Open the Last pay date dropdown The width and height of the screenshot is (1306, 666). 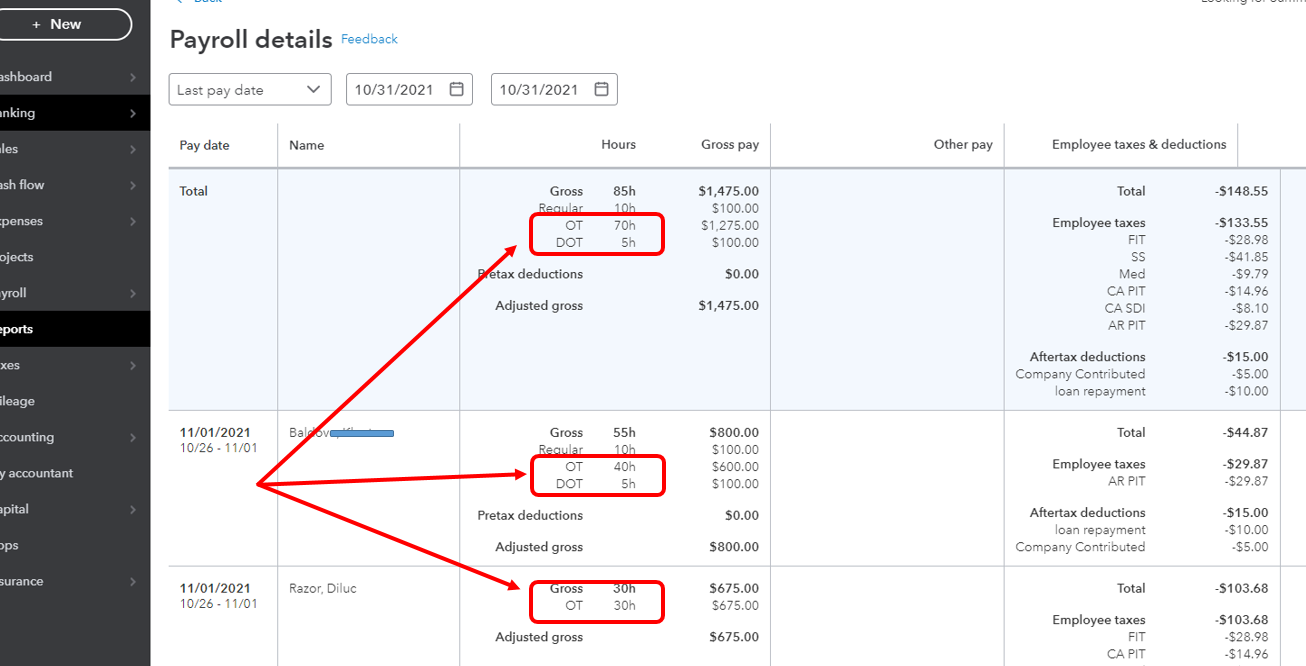click(x=250, y=89)
